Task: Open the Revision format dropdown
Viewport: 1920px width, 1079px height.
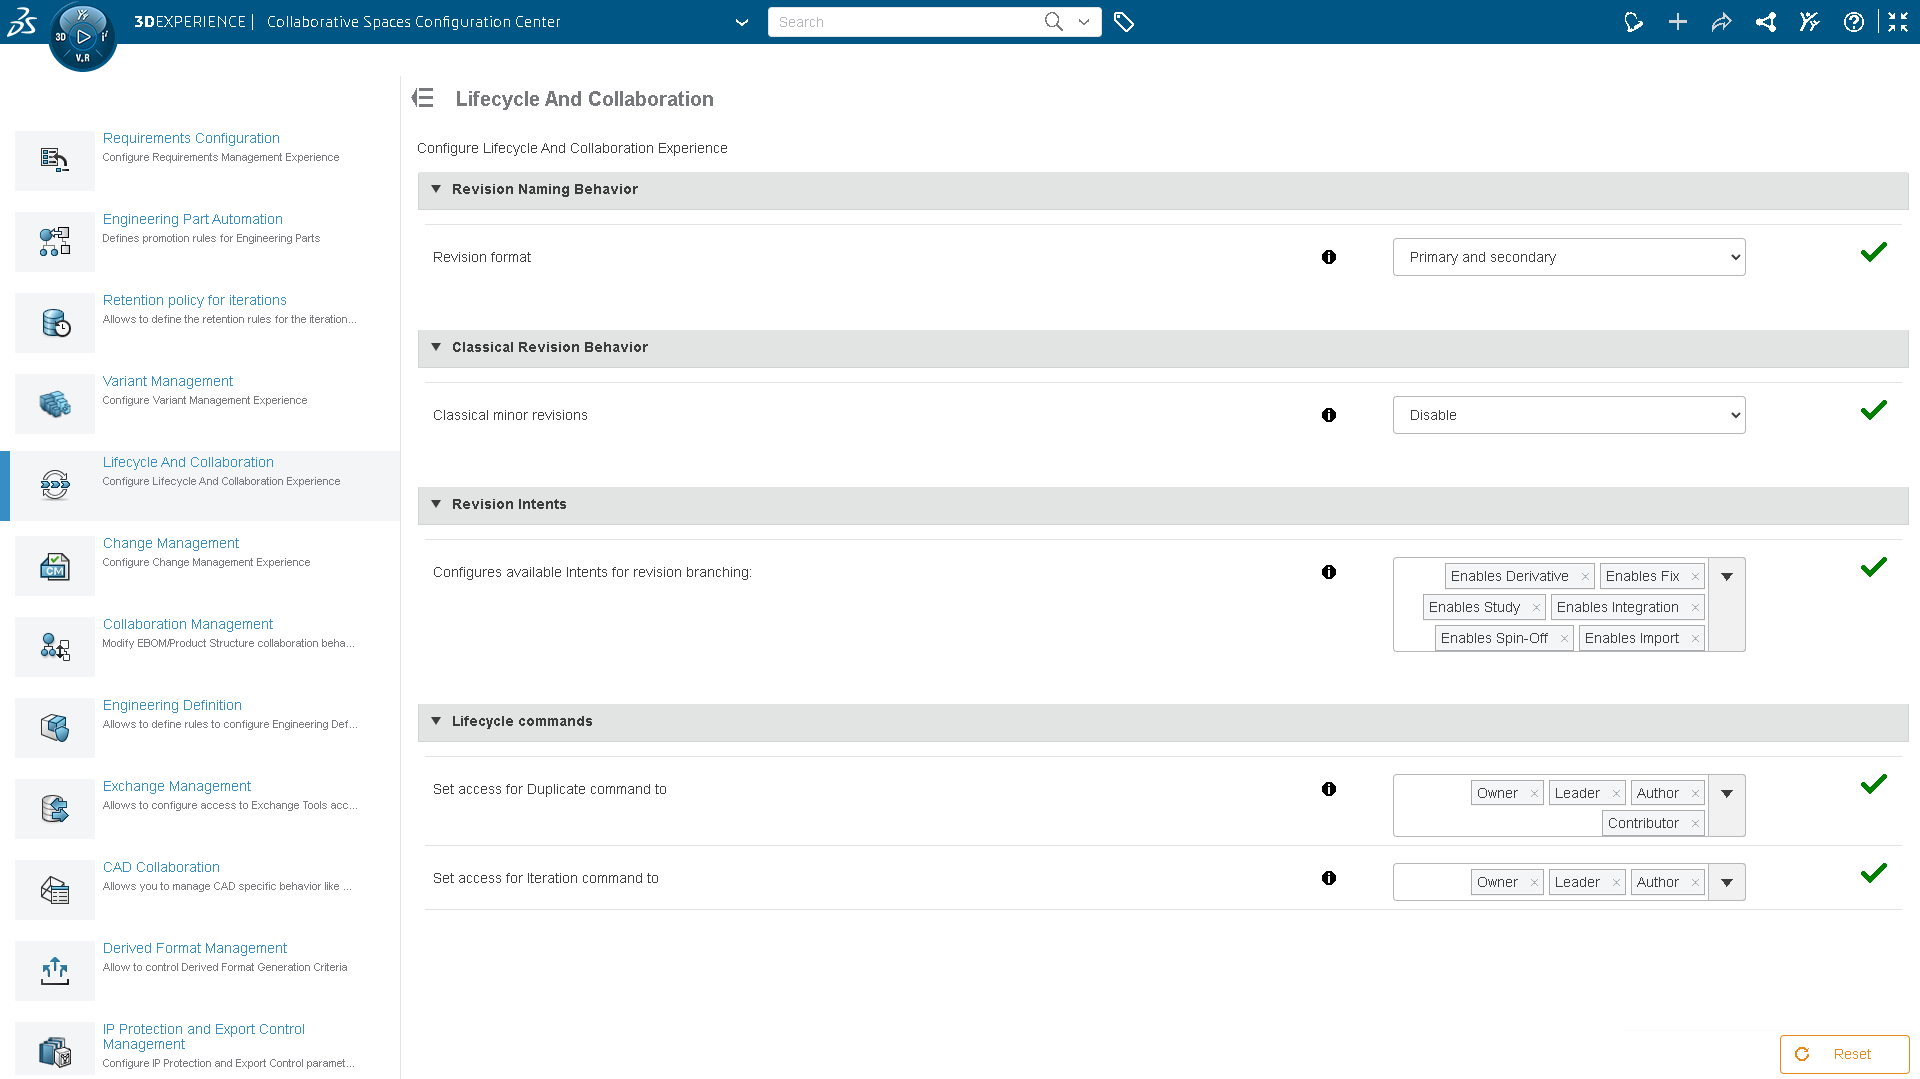Action: coord(1569,257)
